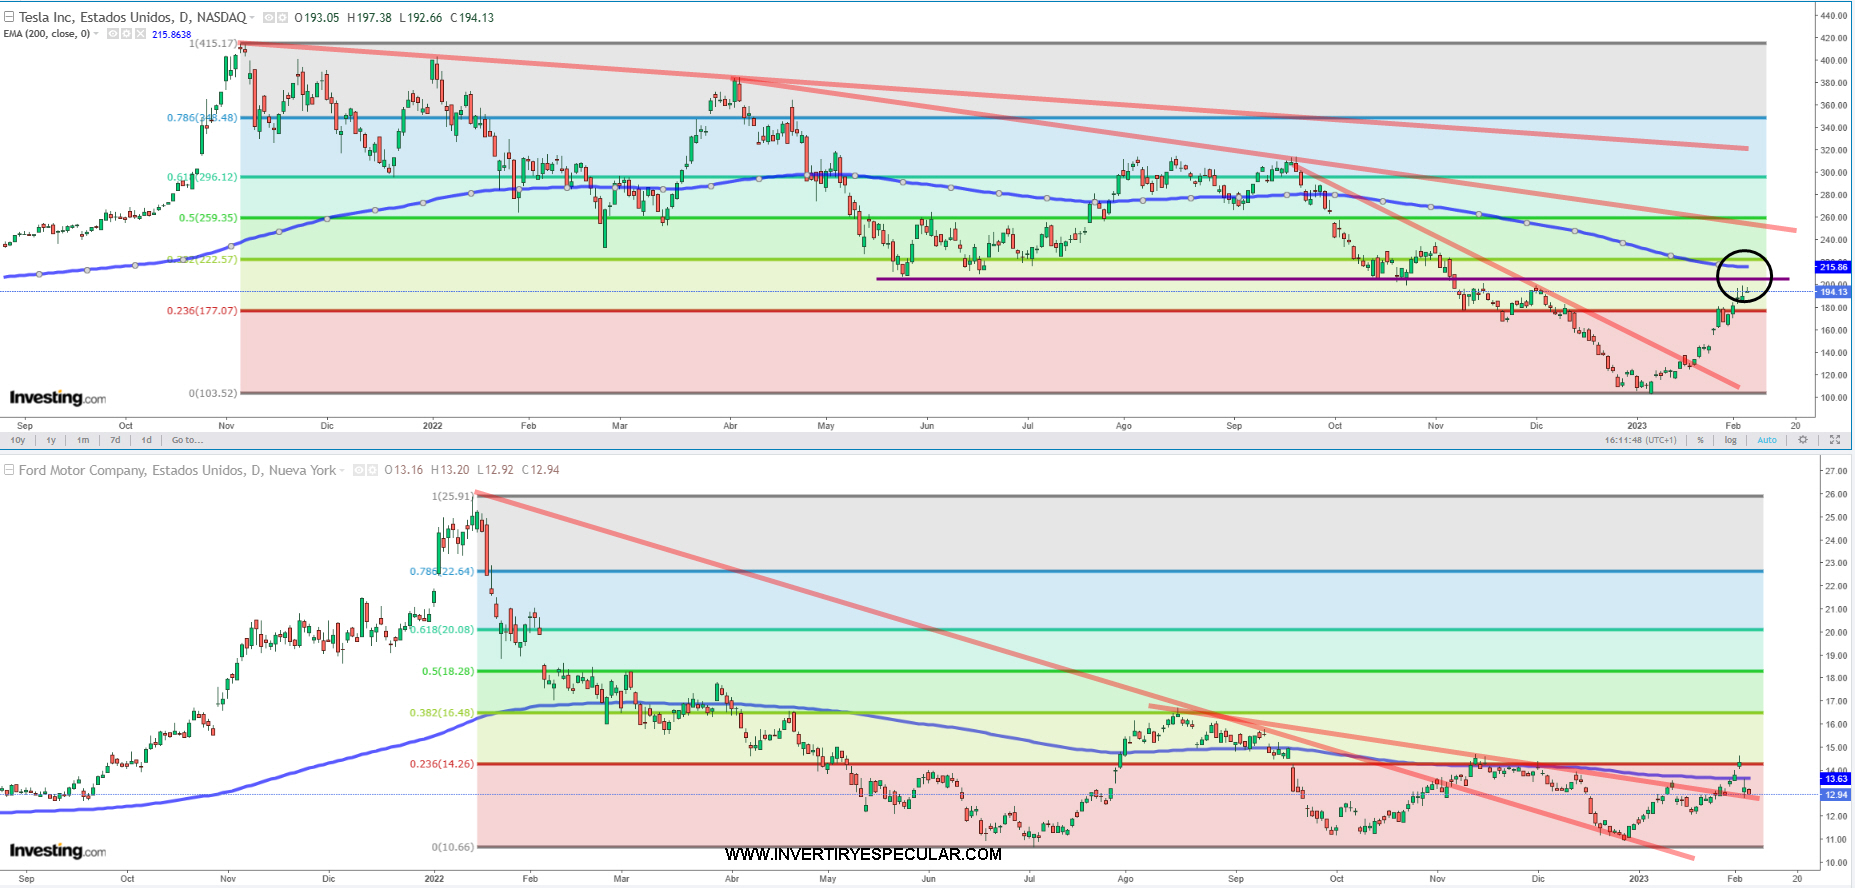This screenshot has width=1855, height=888.
Task: Select the 10y time range
Action: point(18,440)
